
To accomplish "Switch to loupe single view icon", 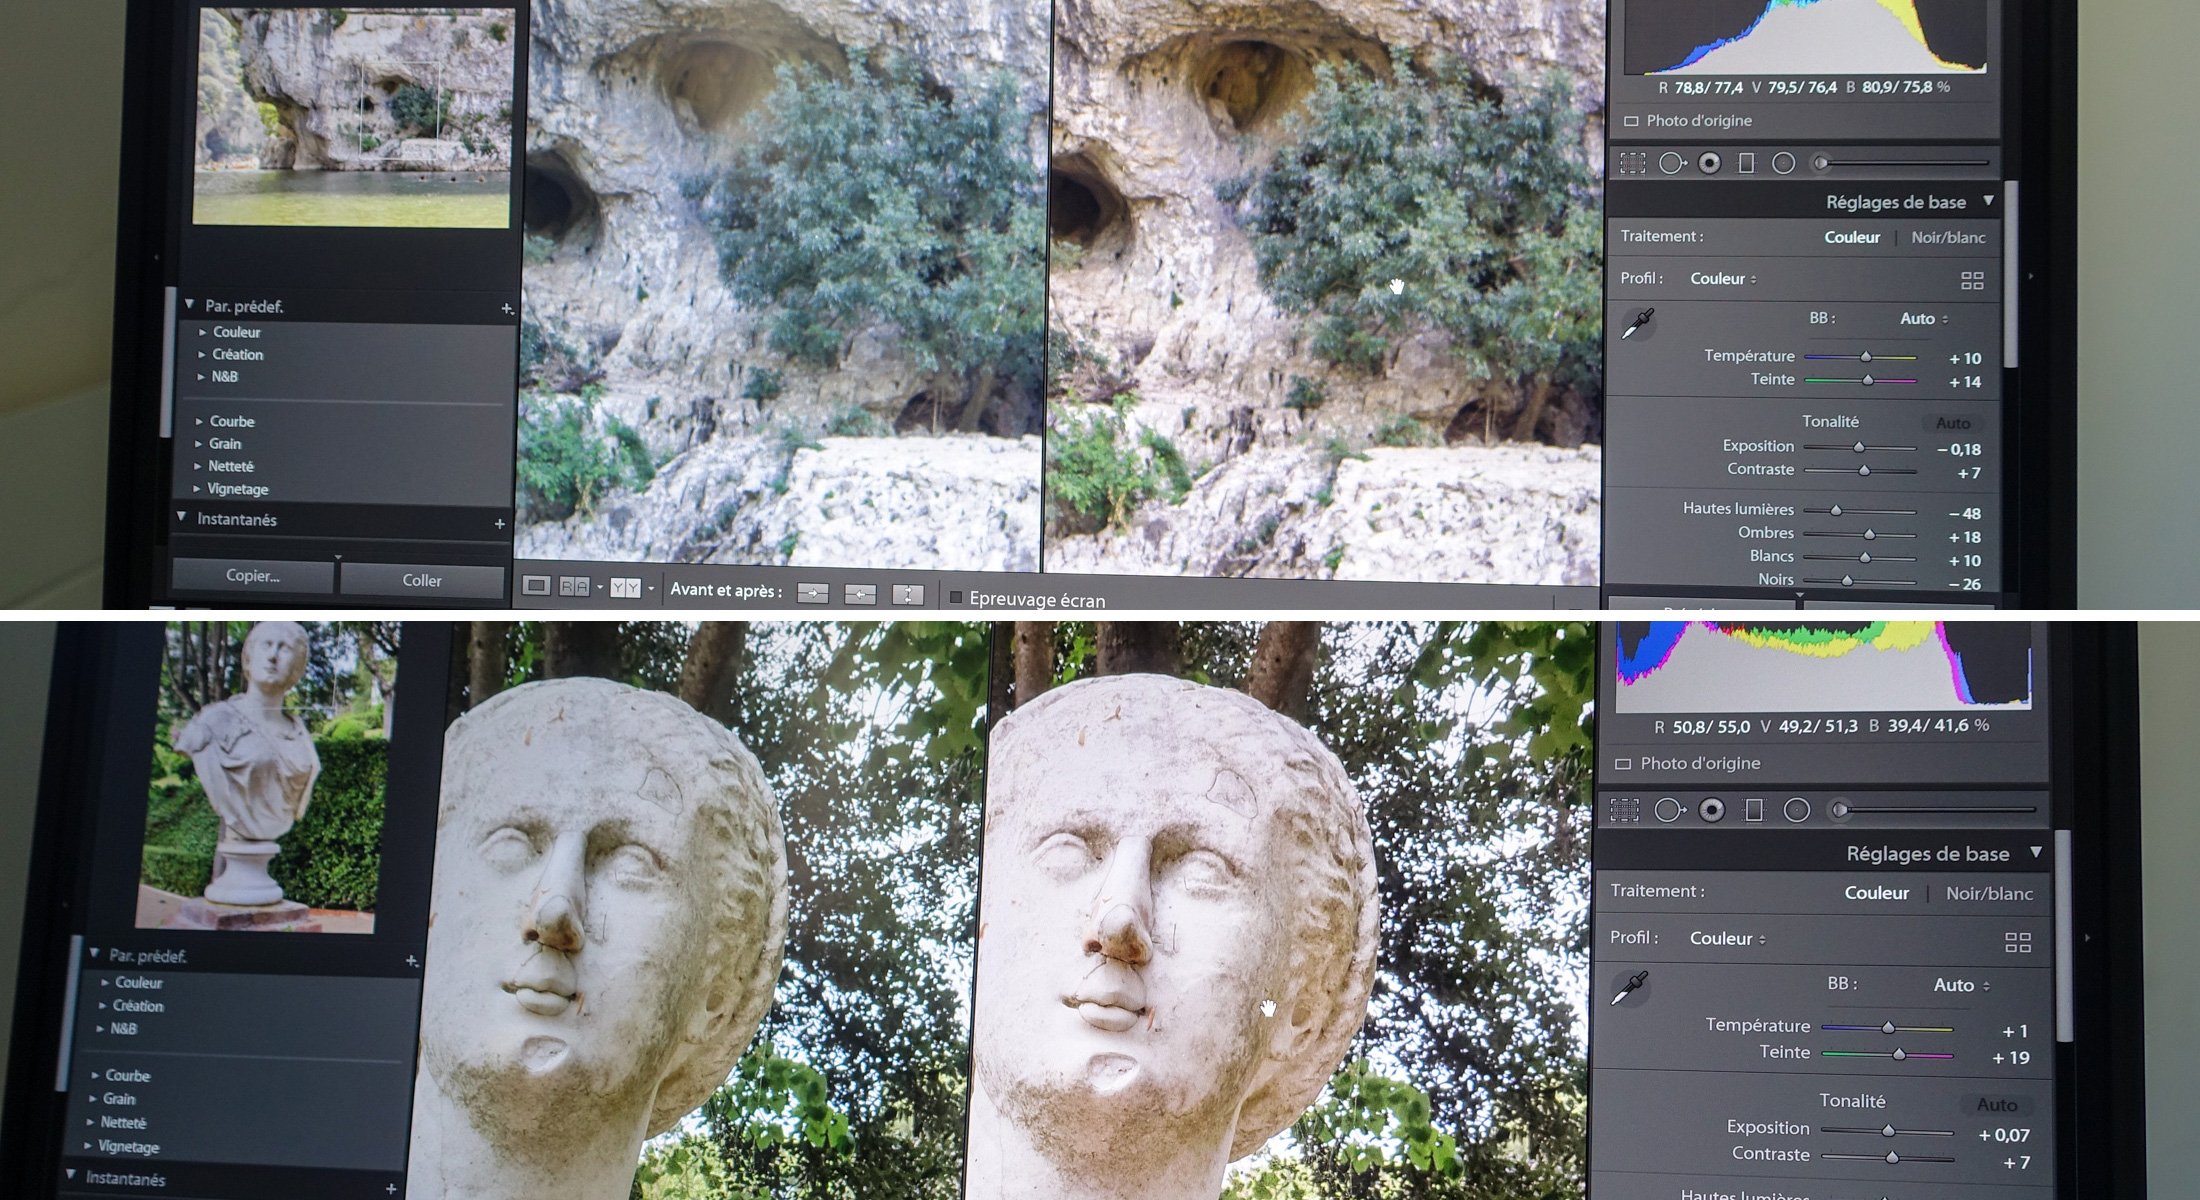I will click(536, 586).
